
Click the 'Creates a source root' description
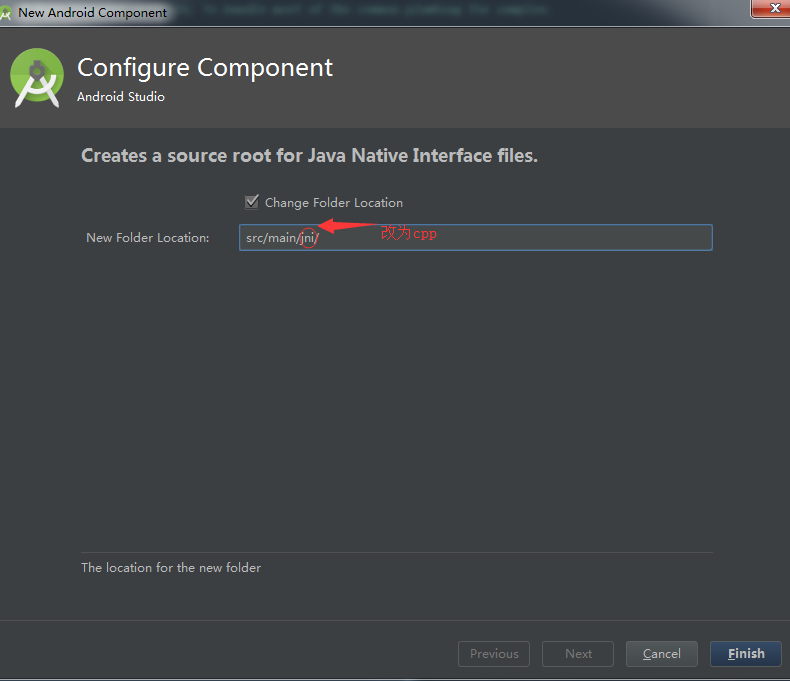[x=309, y=156]
